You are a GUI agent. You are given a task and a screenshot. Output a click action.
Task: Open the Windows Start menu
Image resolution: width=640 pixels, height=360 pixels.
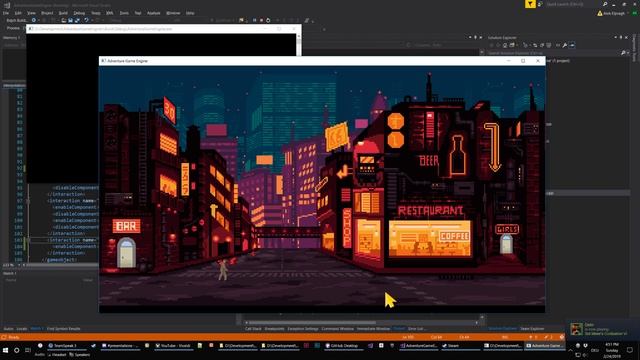point(5,350)
